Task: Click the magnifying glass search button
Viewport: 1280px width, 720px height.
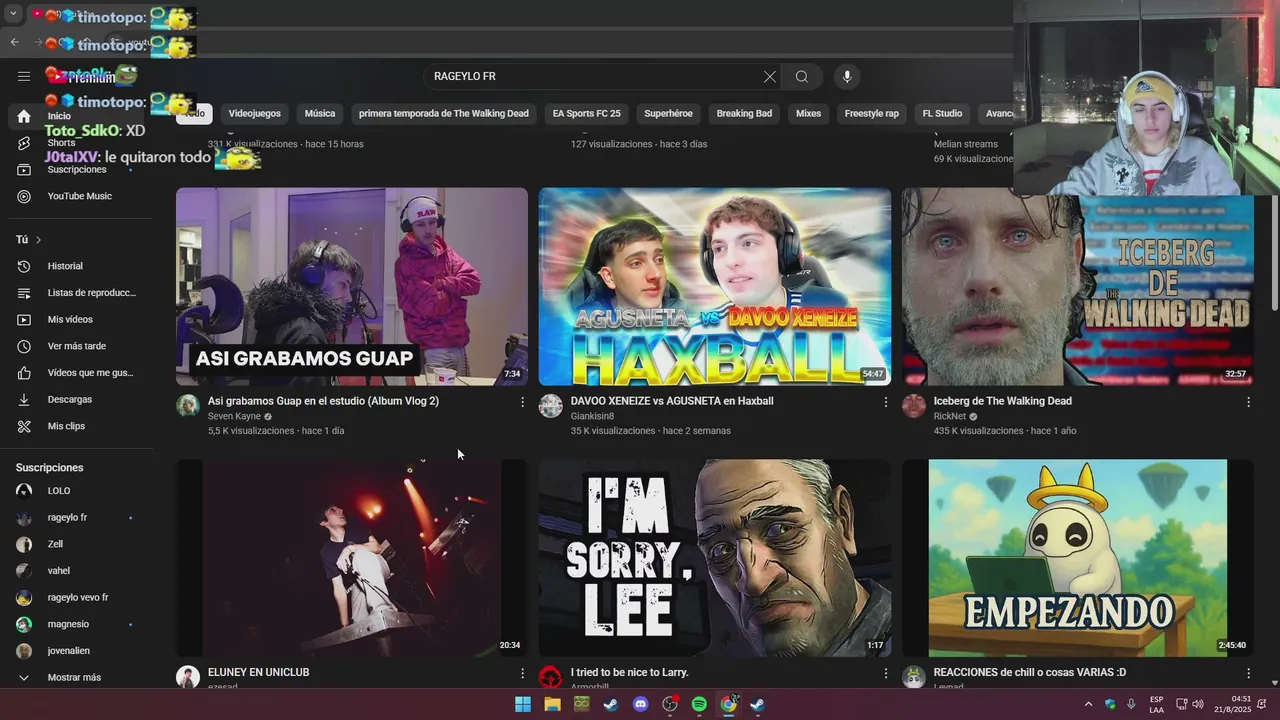Action: click(x=802, y=76)
